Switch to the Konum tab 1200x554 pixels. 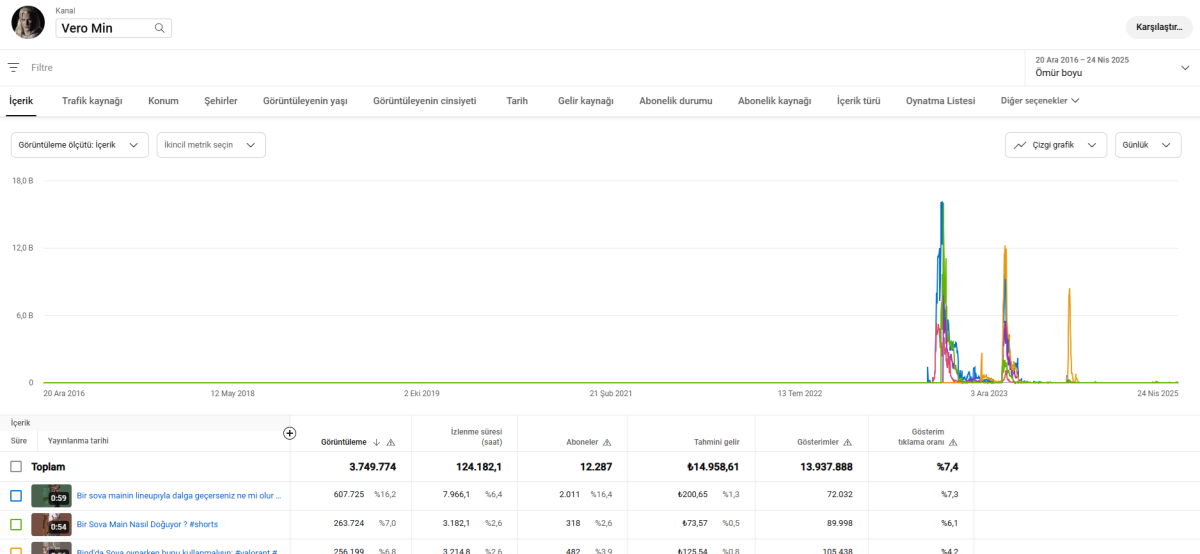(163, 101)
